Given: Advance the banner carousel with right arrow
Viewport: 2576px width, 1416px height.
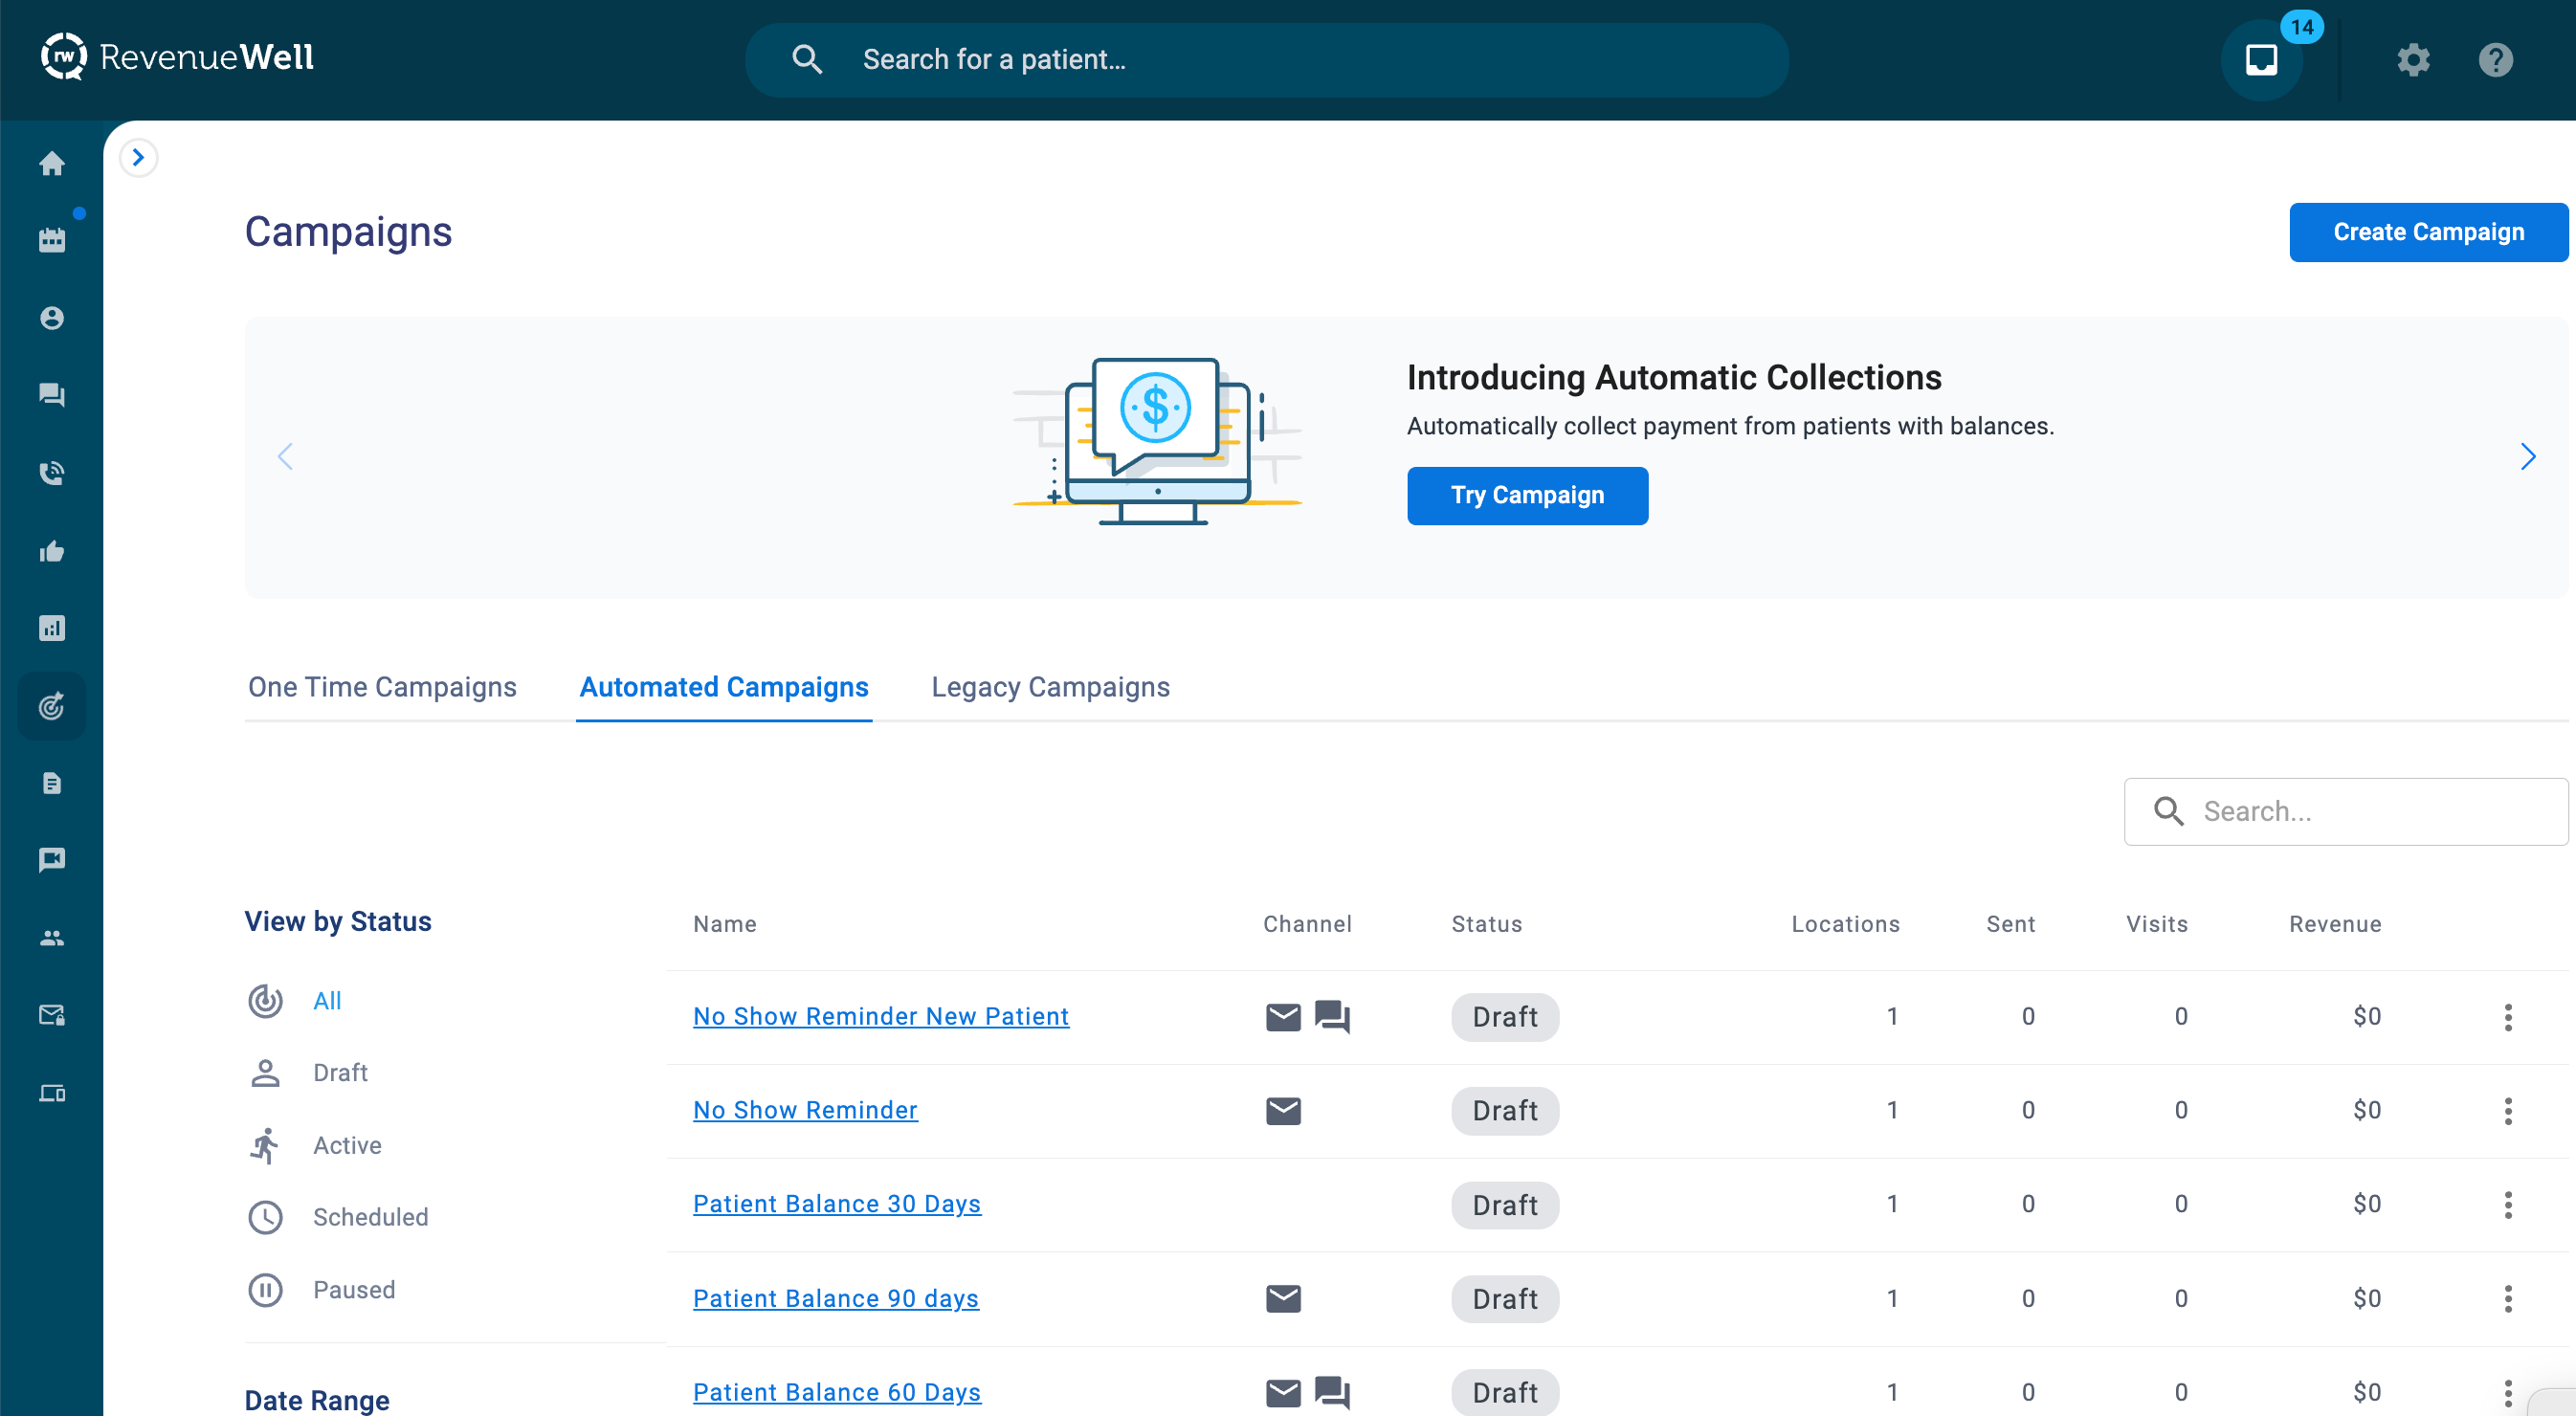Looking at the screenshot, I should pos(2529,456).
